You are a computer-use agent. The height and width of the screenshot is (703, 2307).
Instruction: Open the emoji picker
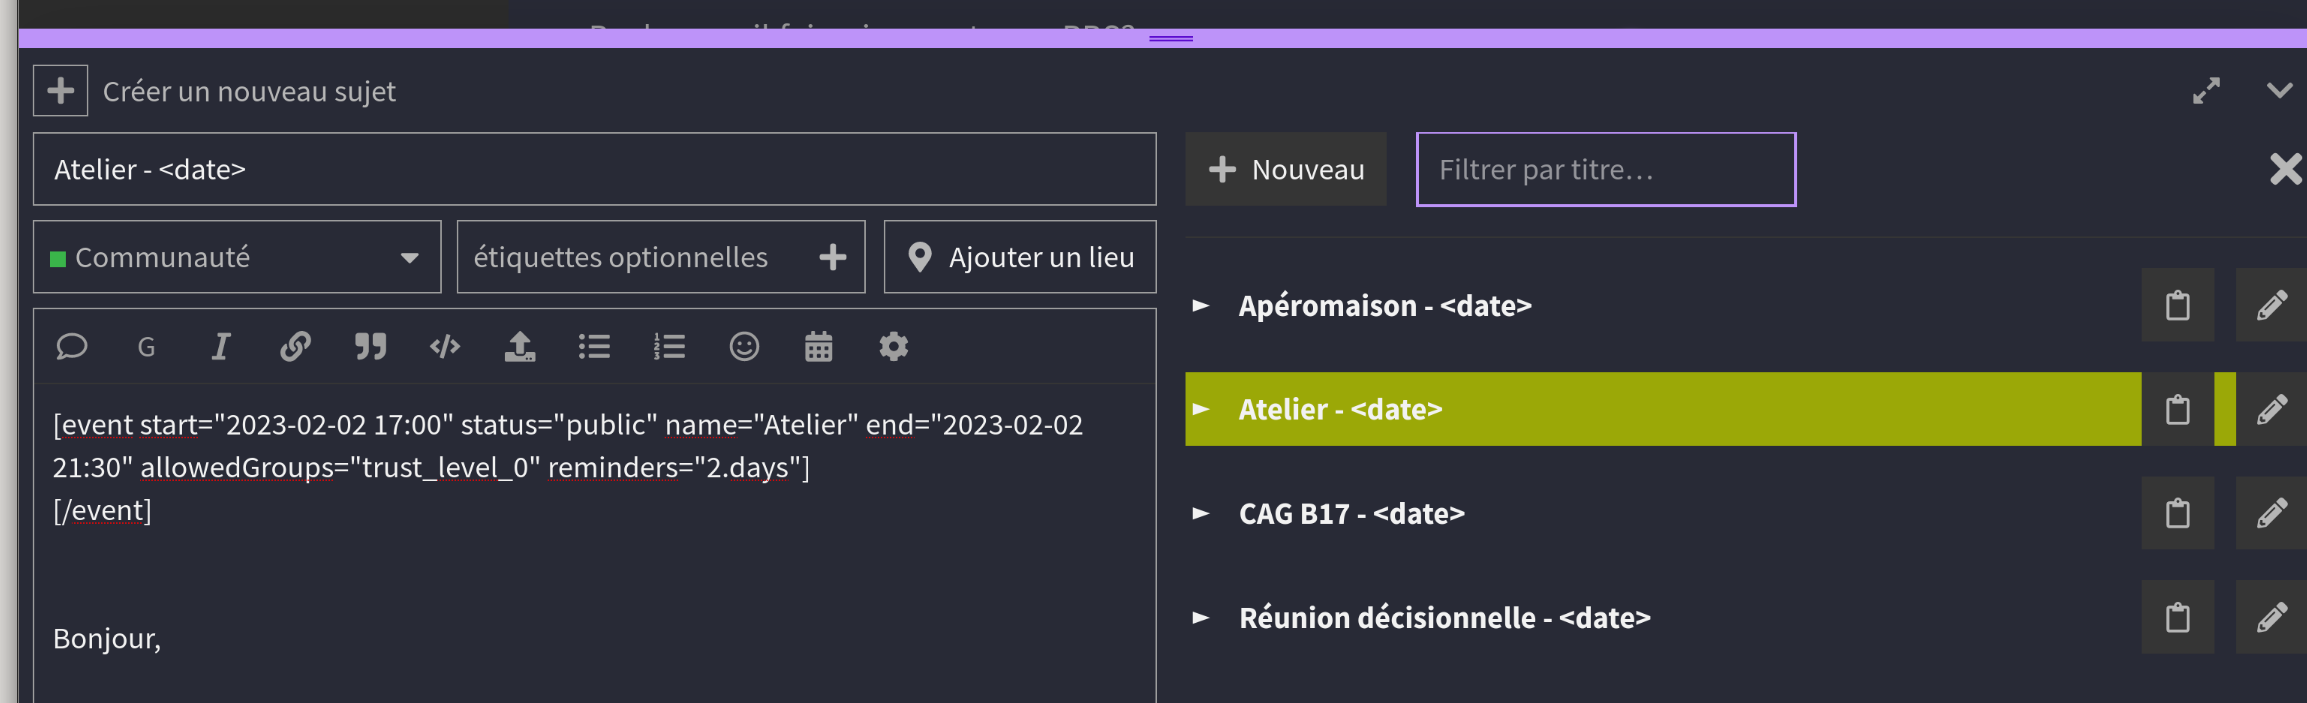tap(744, 347)
